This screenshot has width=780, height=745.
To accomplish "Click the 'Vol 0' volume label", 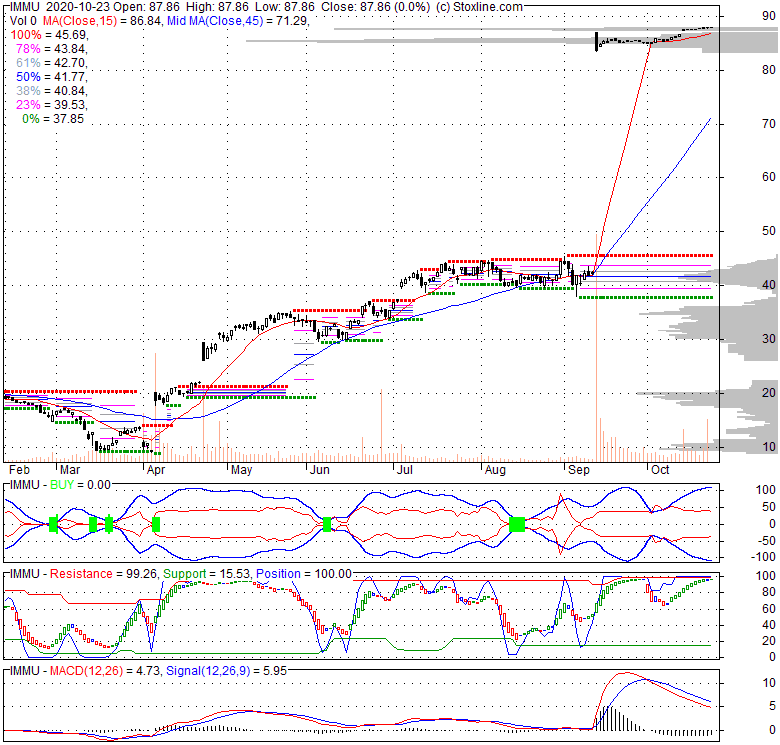I will pos(23,21).
